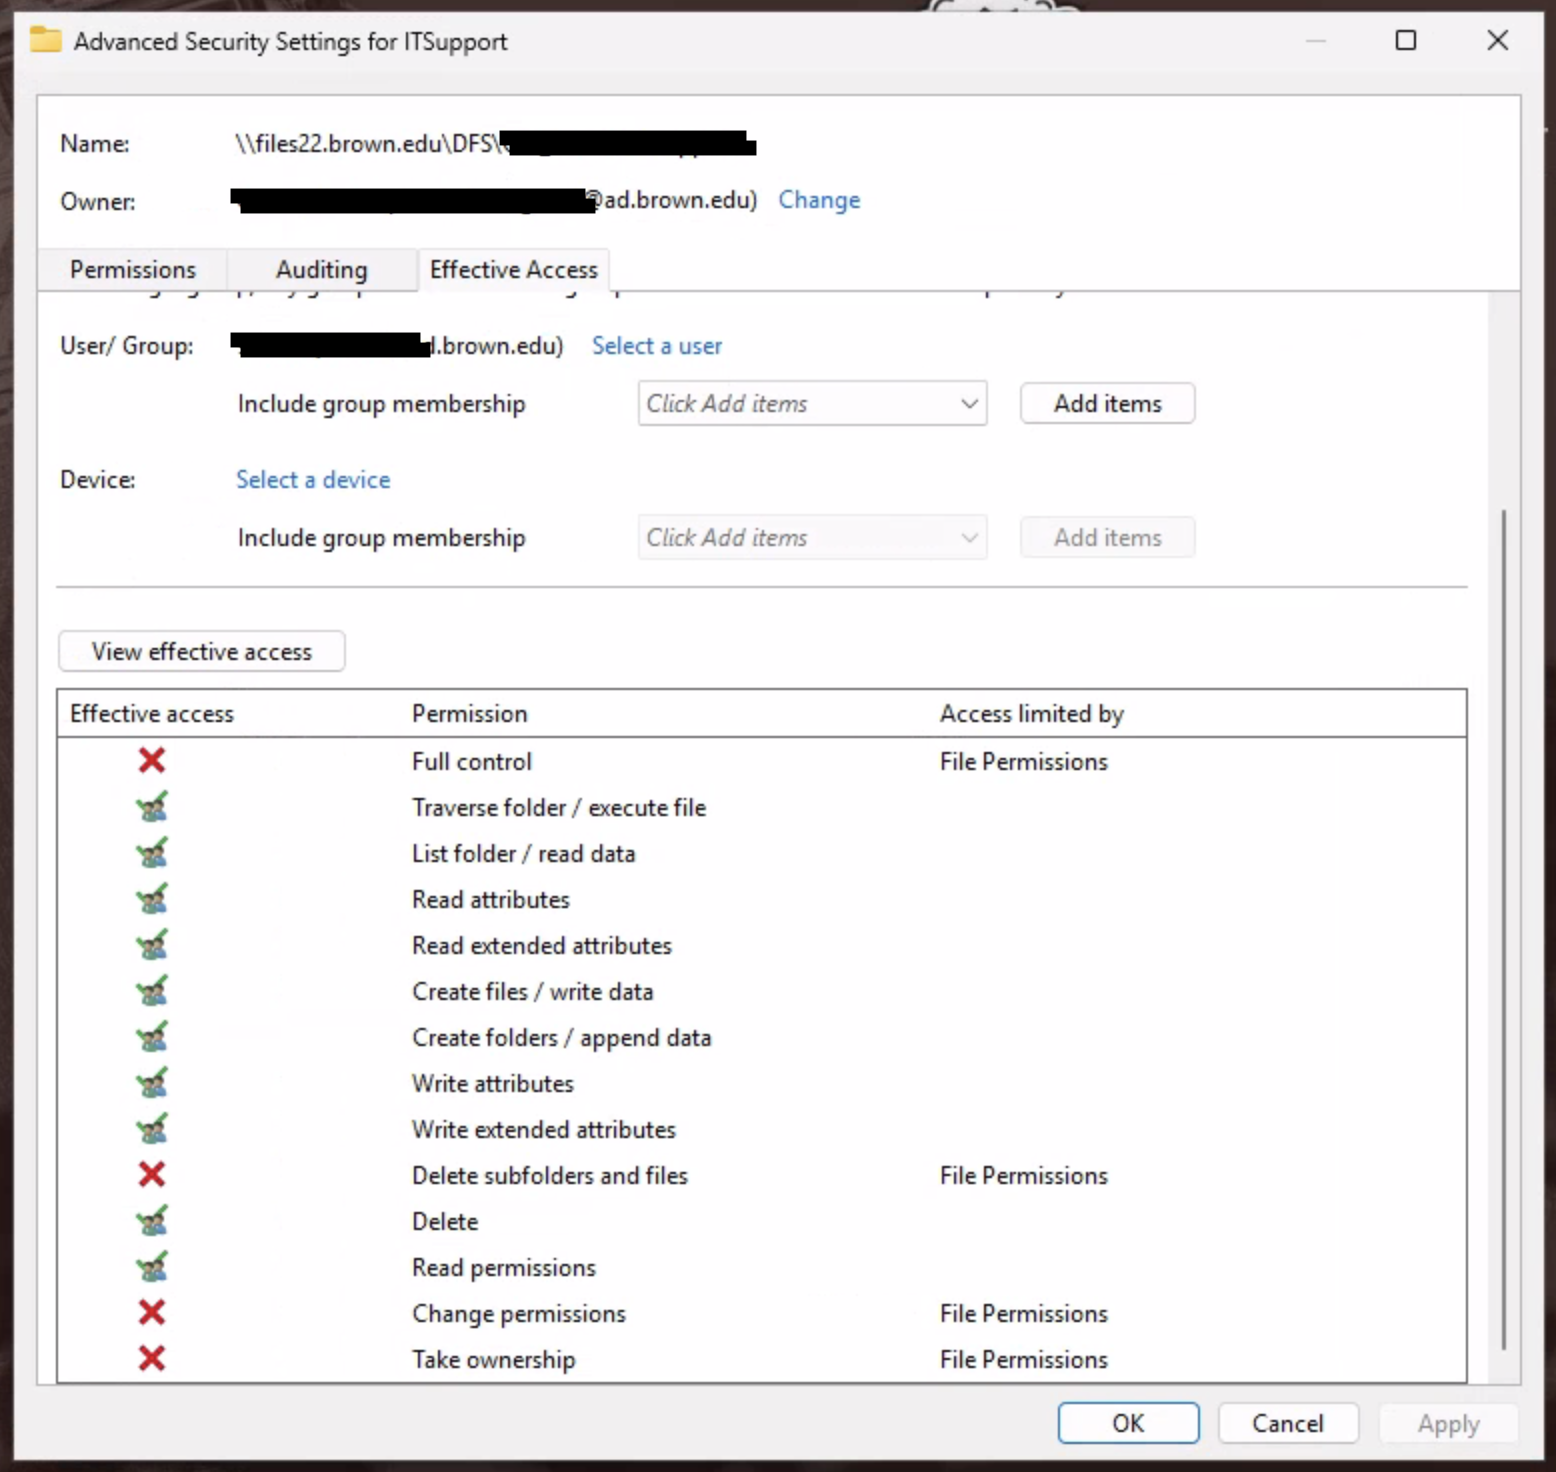Viewport: 1556px width, 1472px height.
Task: Click the allowed icon for Create files / write data
Action: click(x=152, y=991)
